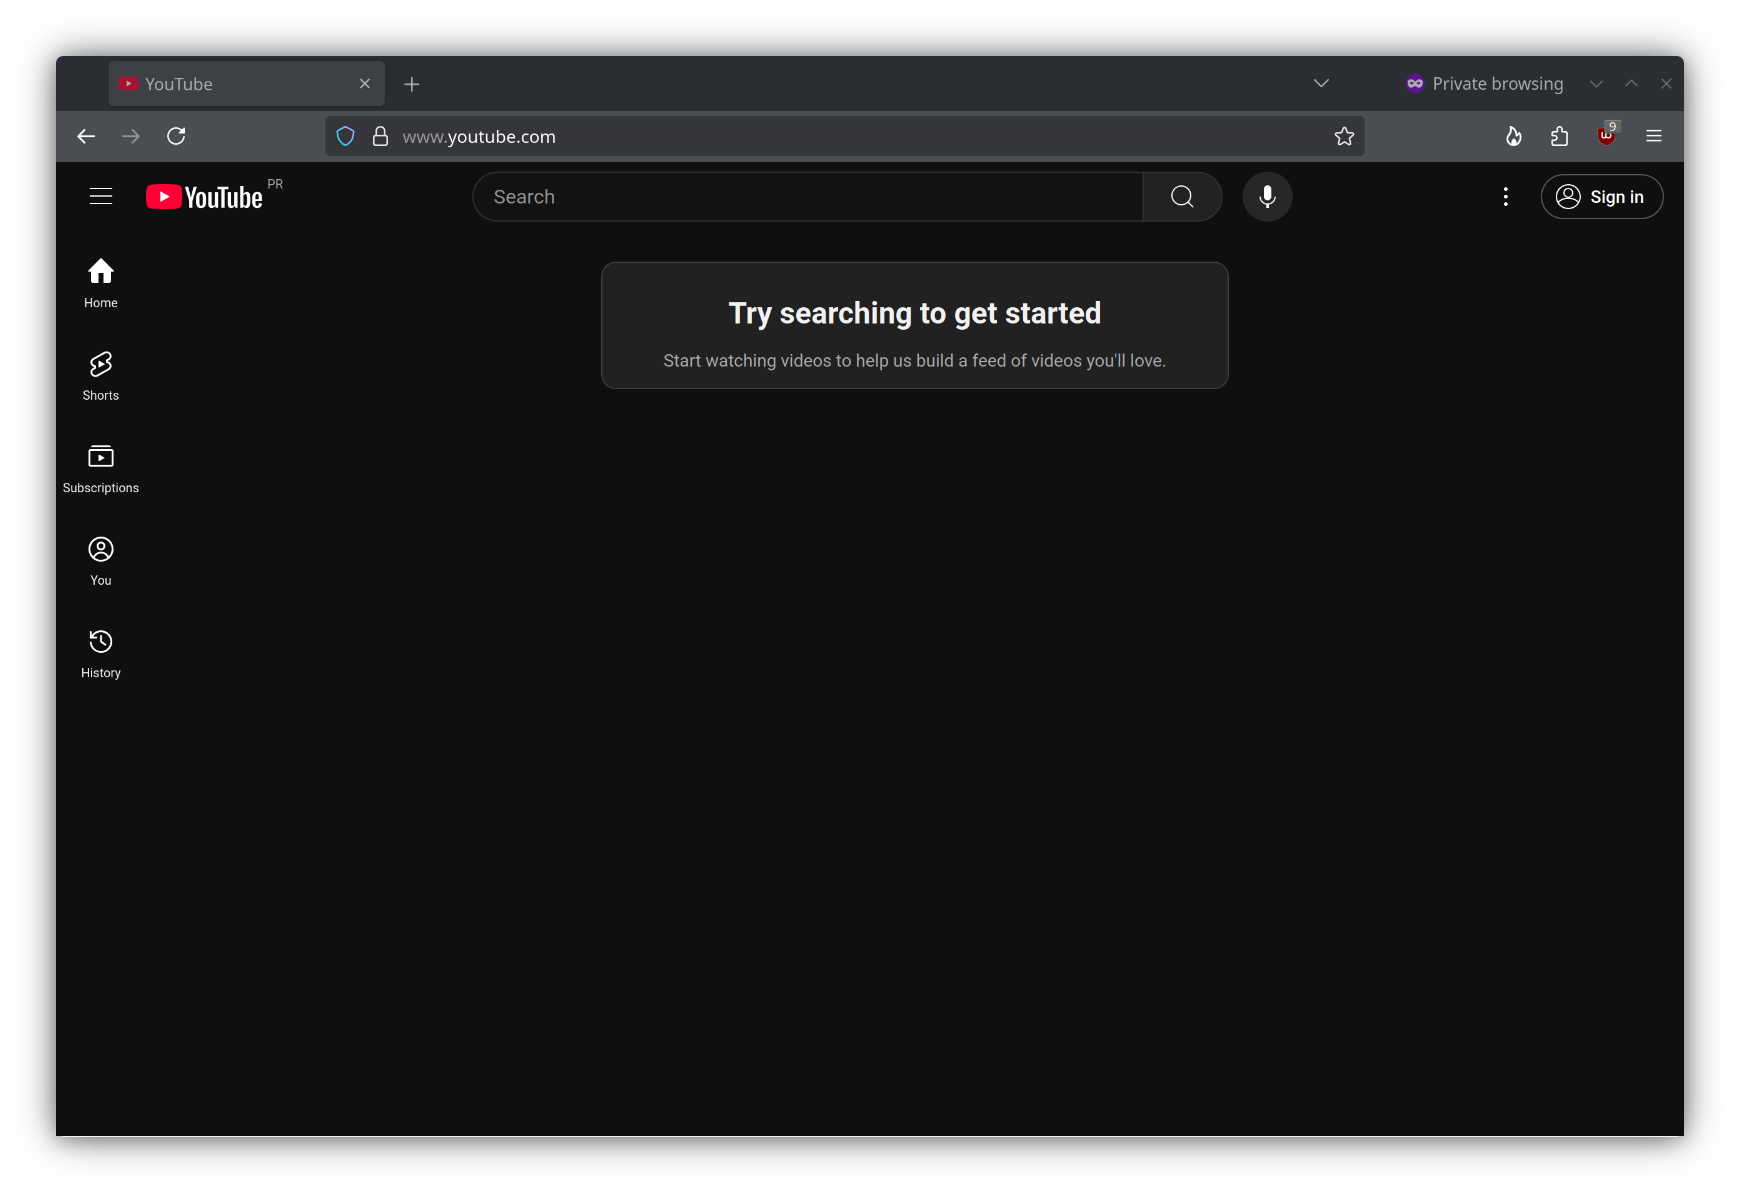Viewport: 1740px width, 1193px height.
Task: Click the 'Try searching to get started' heading
Action: pos(915,313)
